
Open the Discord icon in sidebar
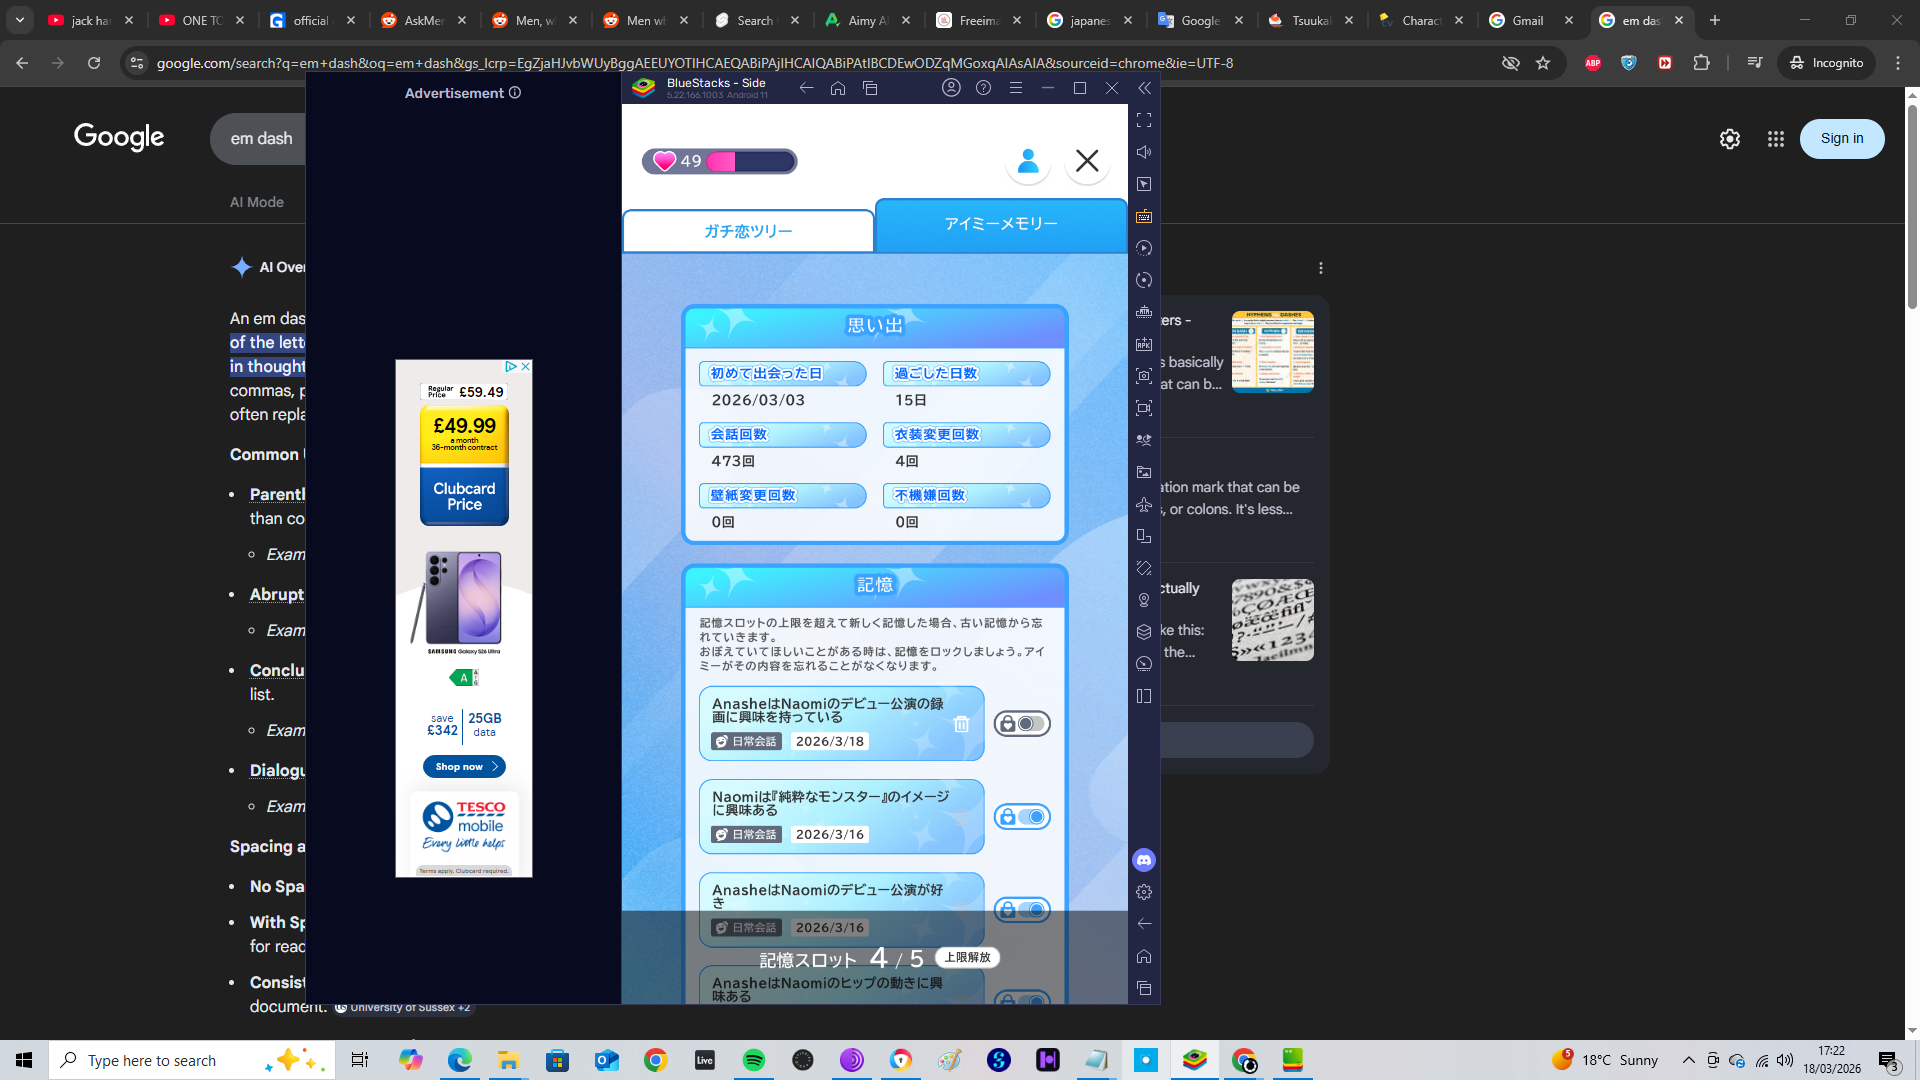point(1144,860)
